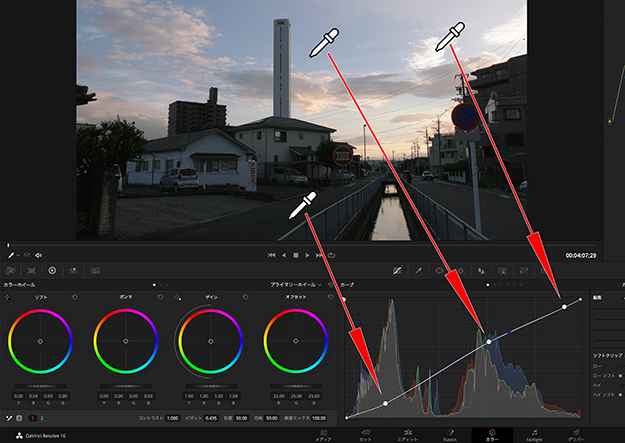
Task: Click Gain wheel white point picker
Action: tap(177, 297)
